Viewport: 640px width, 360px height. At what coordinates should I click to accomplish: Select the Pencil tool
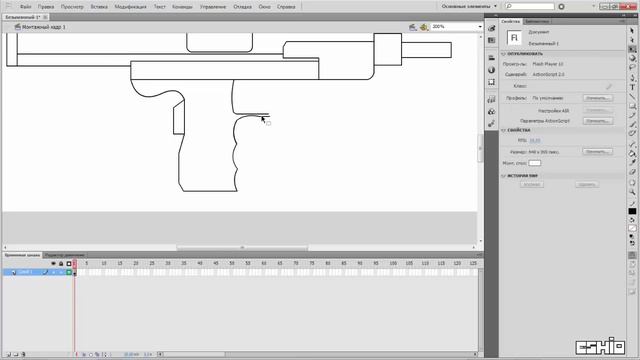coord(632,115)
